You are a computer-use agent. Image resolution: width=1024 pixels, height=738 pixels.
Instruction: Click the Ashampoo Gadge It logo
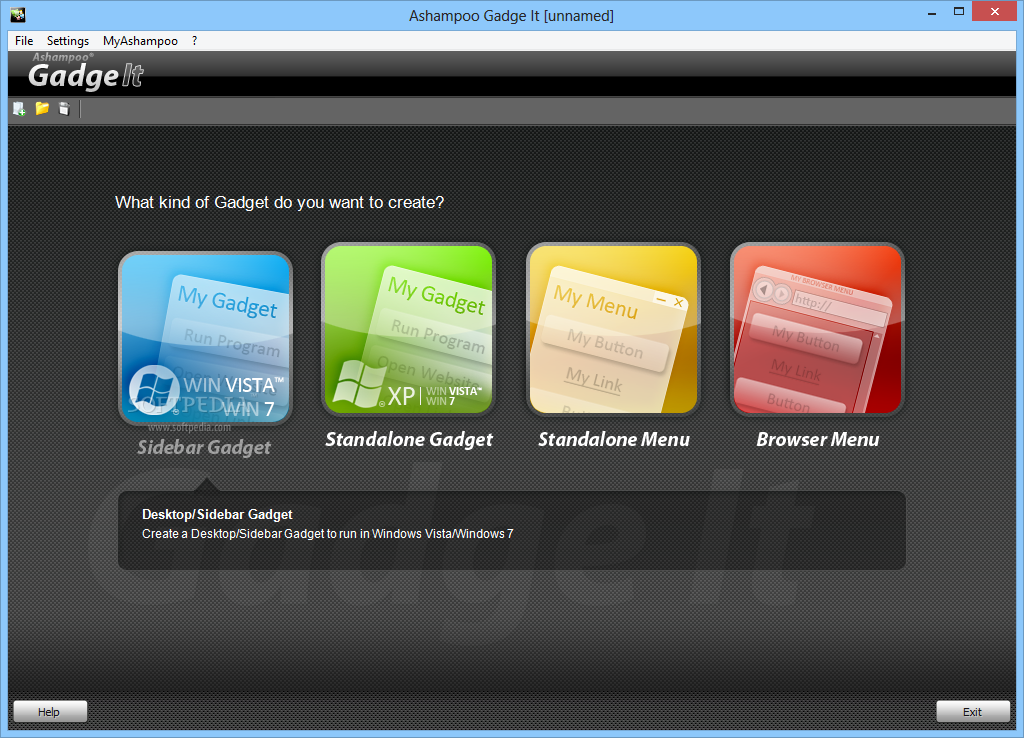click(86, 72)
